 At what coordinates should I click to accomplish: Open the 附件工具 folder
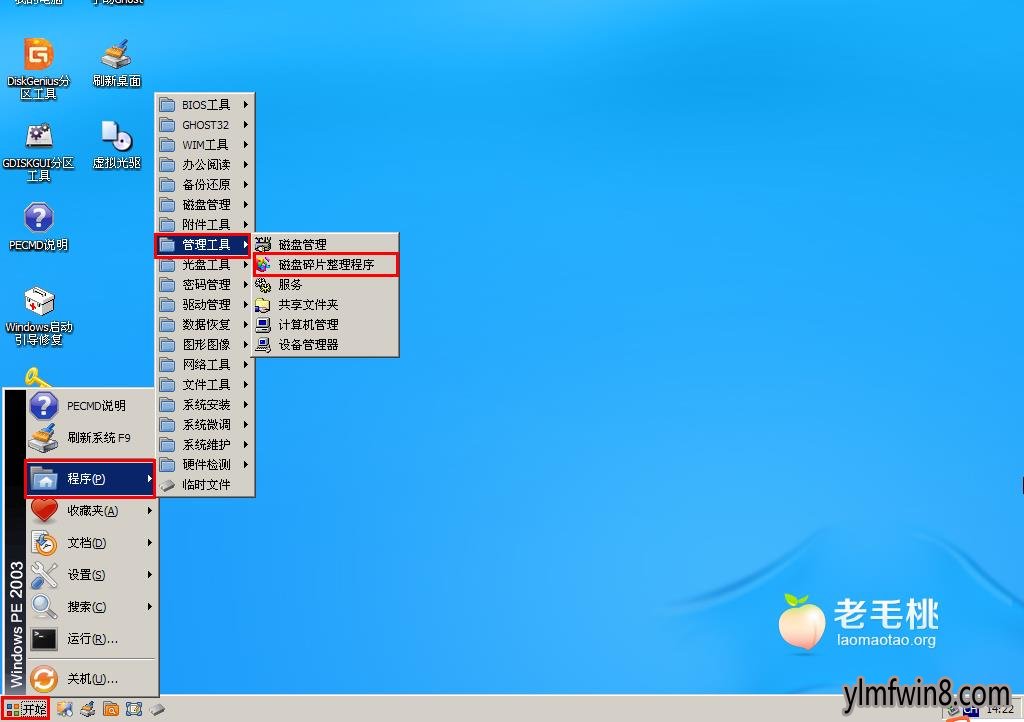(204, 225)
